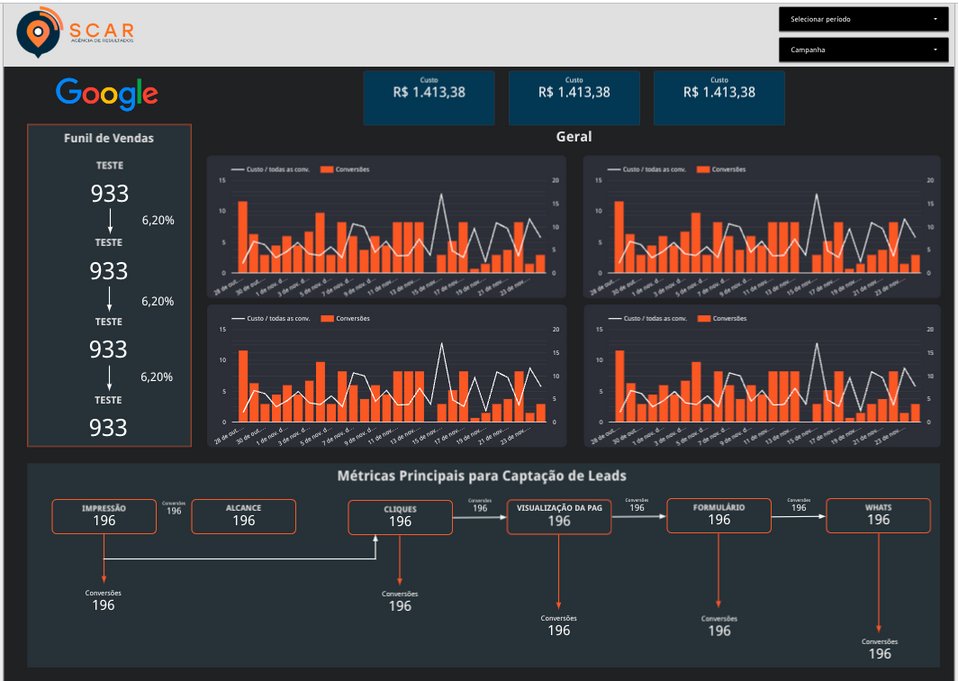The image size is (958, 681).
Task: Click the Conversões 196 value below IMPRESSÃO
Action: 103,601
